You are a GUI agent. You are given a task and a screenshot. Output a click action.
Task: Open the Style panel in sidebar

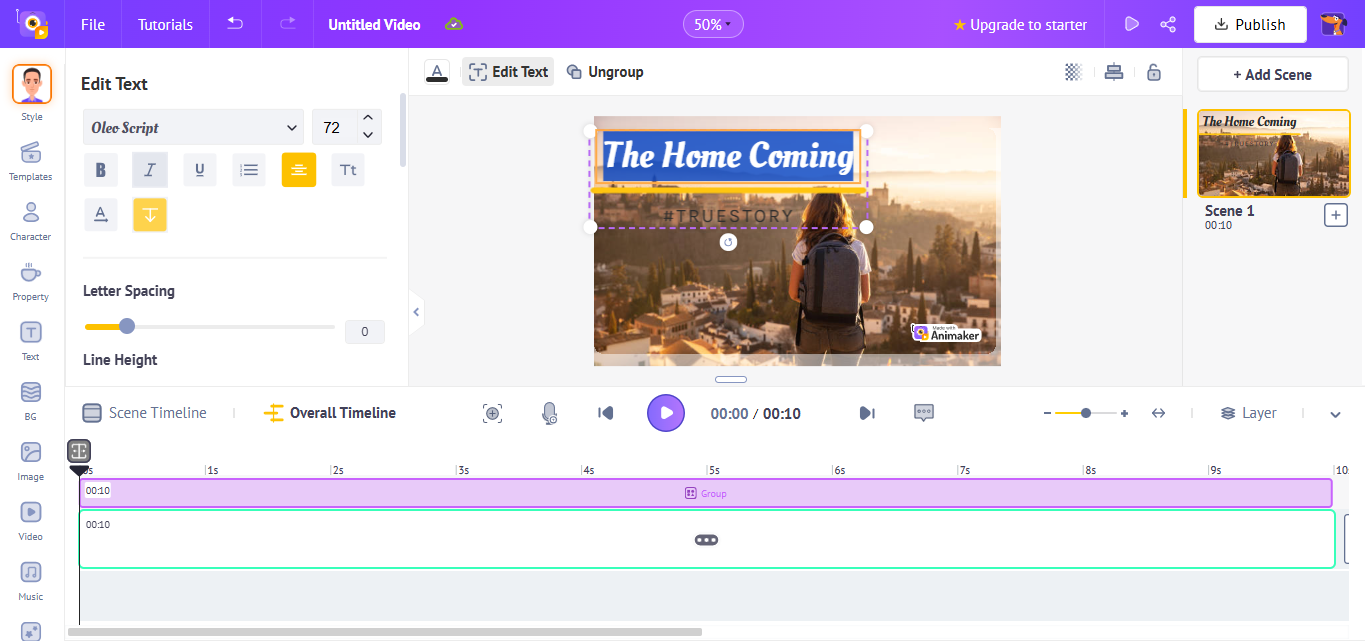tap(32, 92)
